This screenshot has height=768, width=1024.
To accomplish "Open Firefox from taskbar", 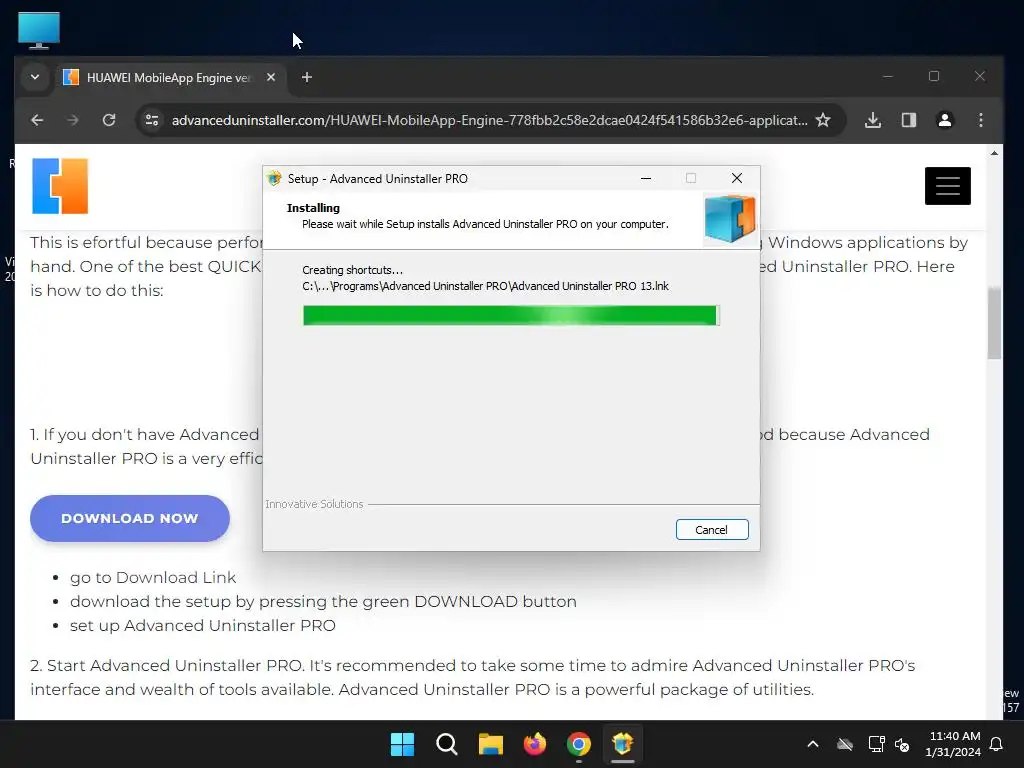I will coord(535,744).
